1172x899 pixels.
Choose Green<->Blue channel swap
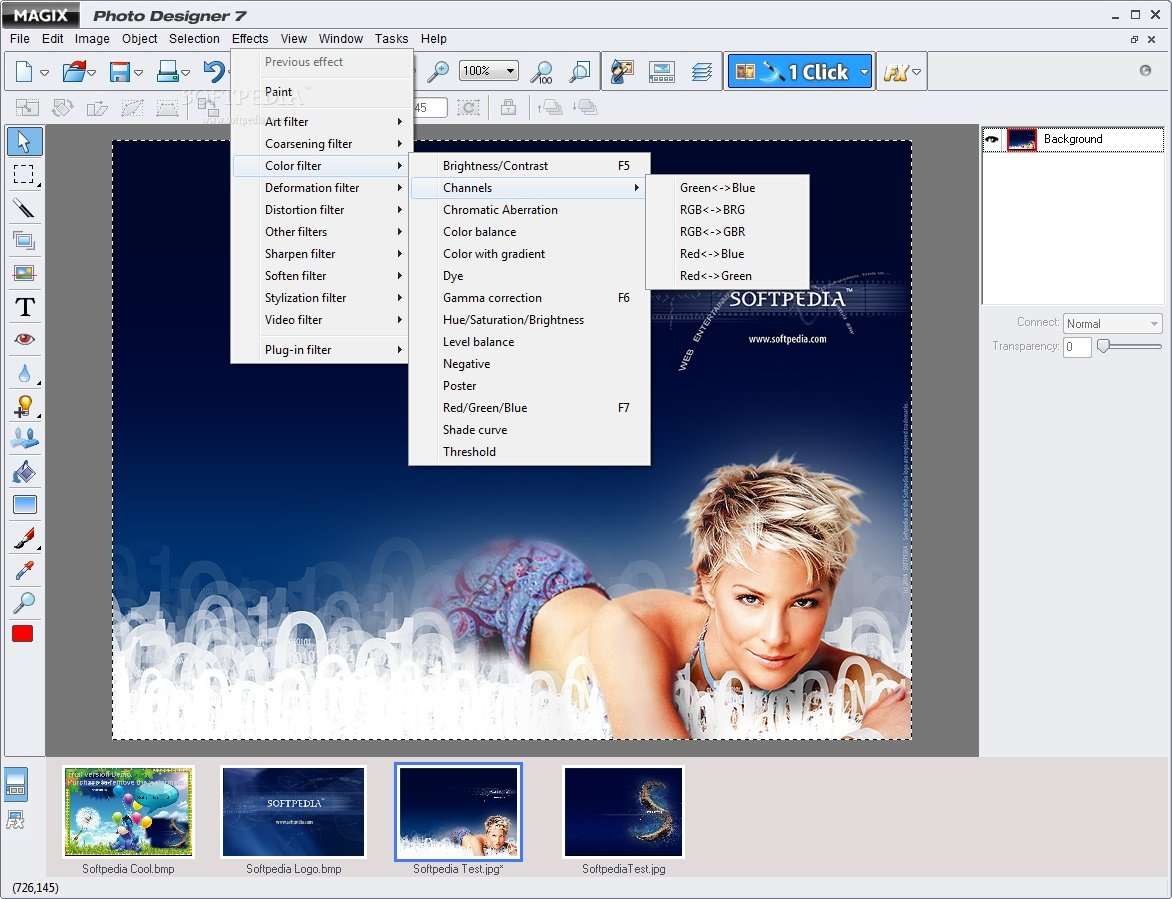(727, 188)
